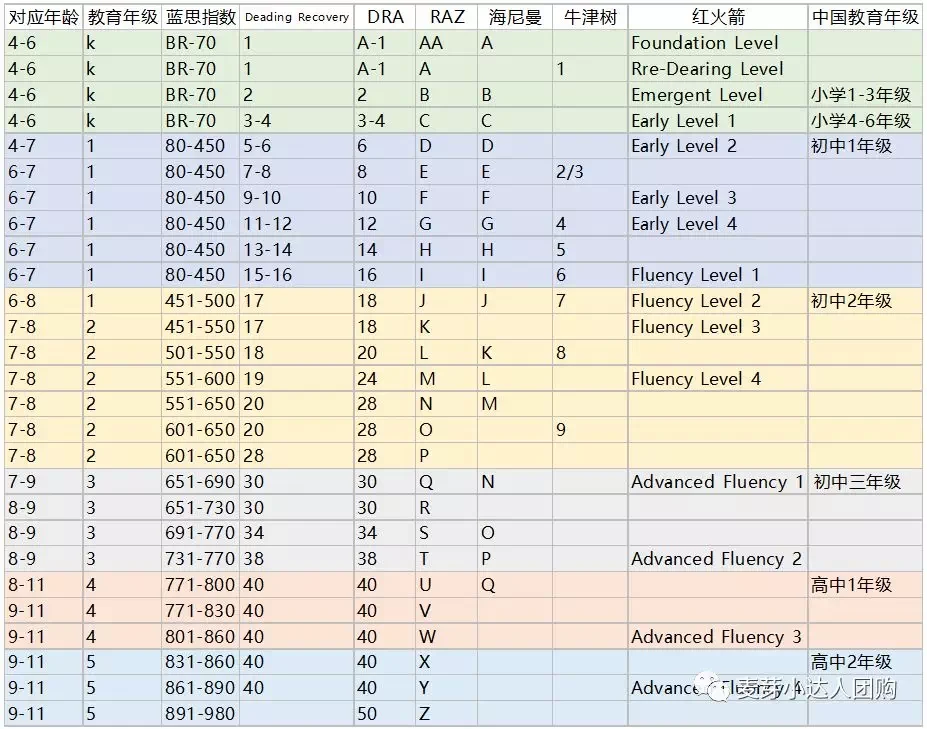Select the 蓝思指数 column header
927x729 pixels.
(200, 17)
